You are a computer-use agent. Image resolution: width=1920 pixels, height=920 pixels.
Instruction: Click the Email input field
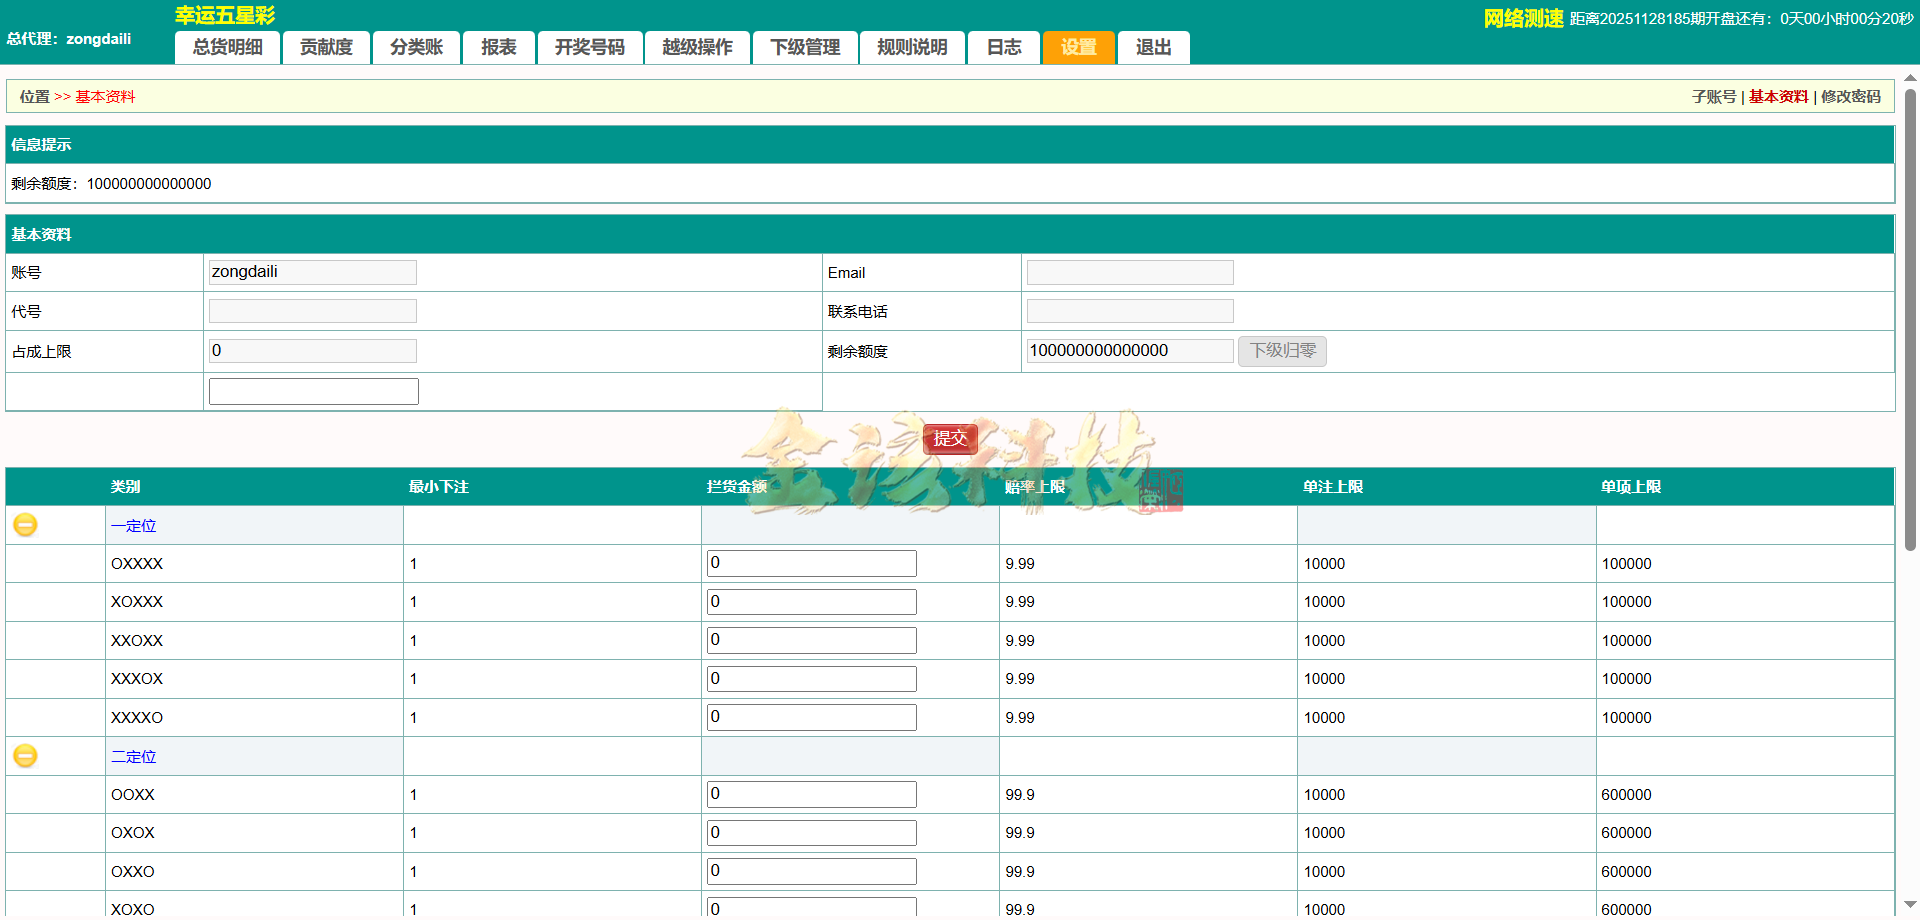tap(1129, 271)
